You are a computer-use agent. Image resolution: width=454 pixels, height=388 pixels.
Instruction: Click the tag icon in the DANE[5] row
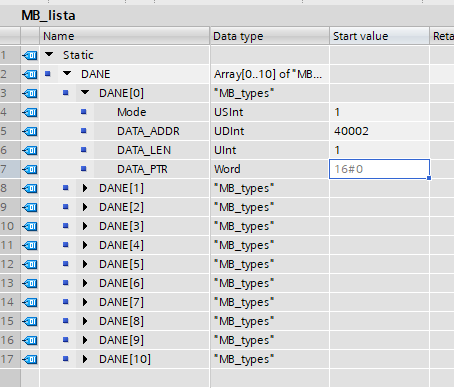30,264
